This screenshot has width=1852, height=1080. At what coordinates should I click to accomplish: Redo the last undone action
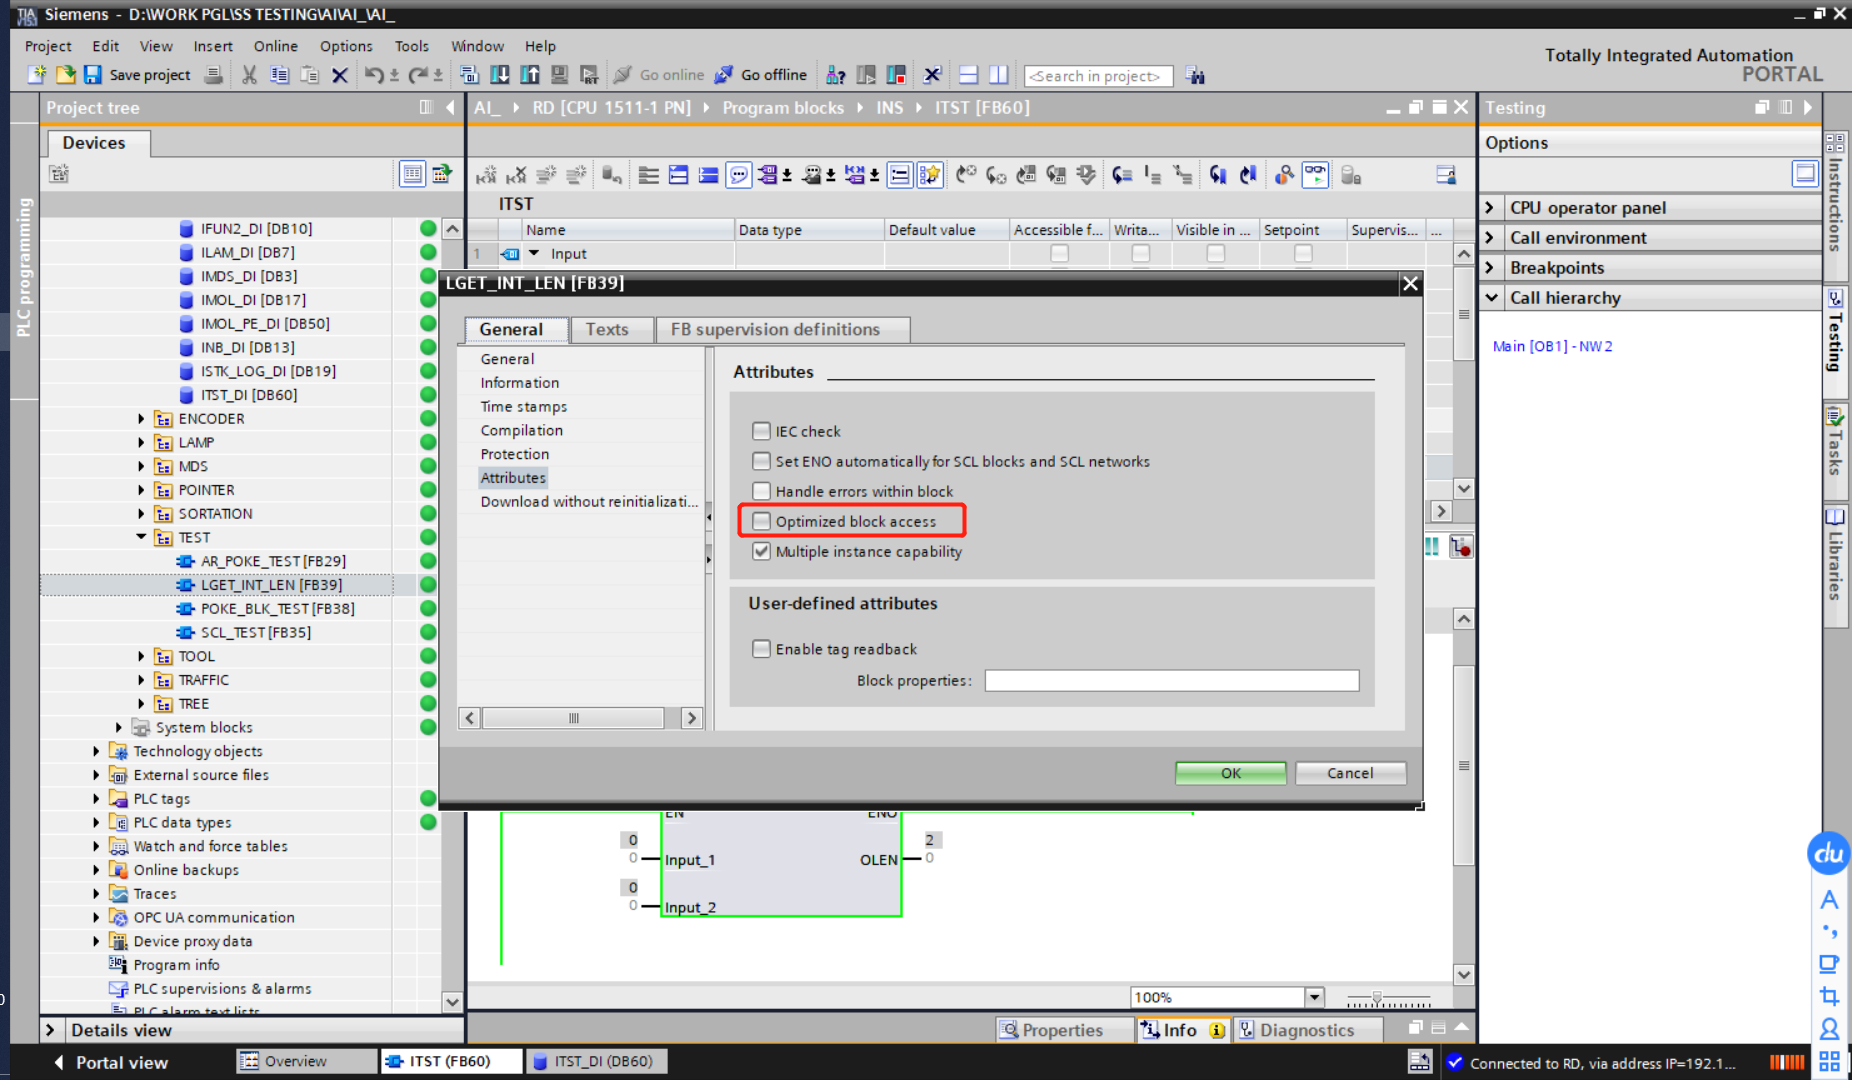pyautogui.click(x=419, y=75)
